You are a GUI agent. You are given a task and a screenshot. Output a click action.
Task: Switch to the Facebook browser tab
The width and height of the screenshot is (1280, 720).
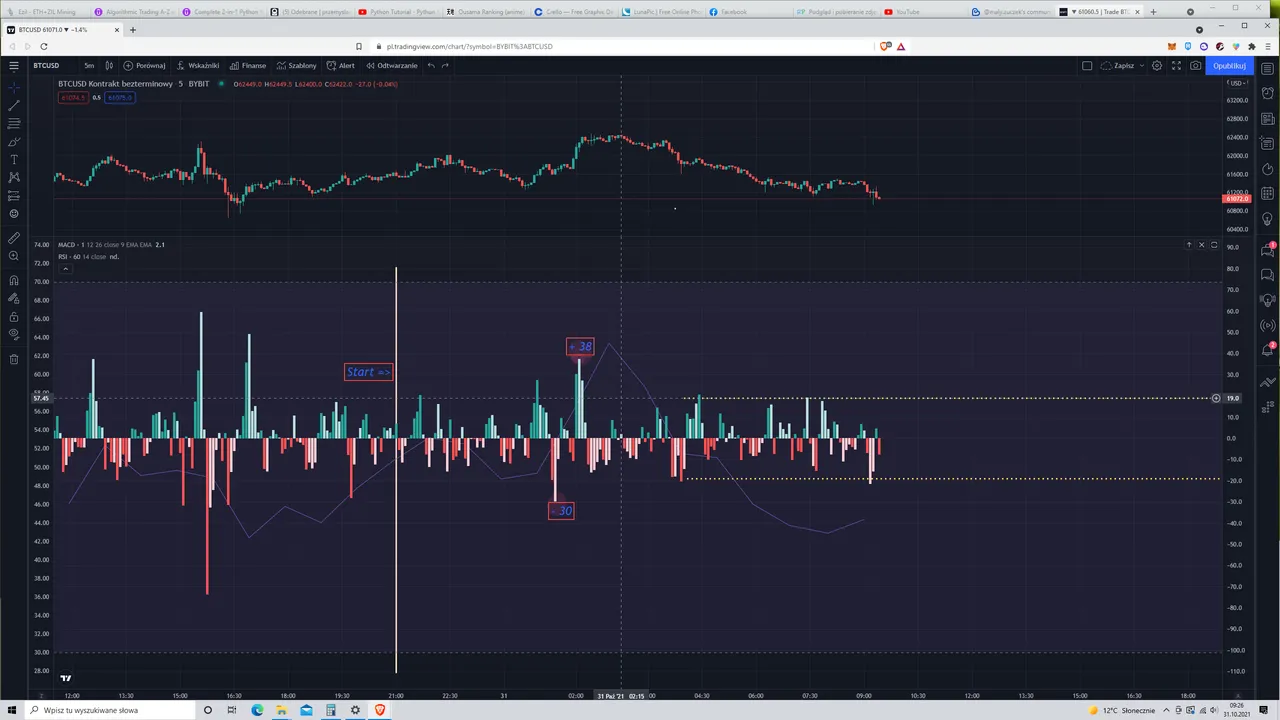pyautogui.click(x=729, y=12)
